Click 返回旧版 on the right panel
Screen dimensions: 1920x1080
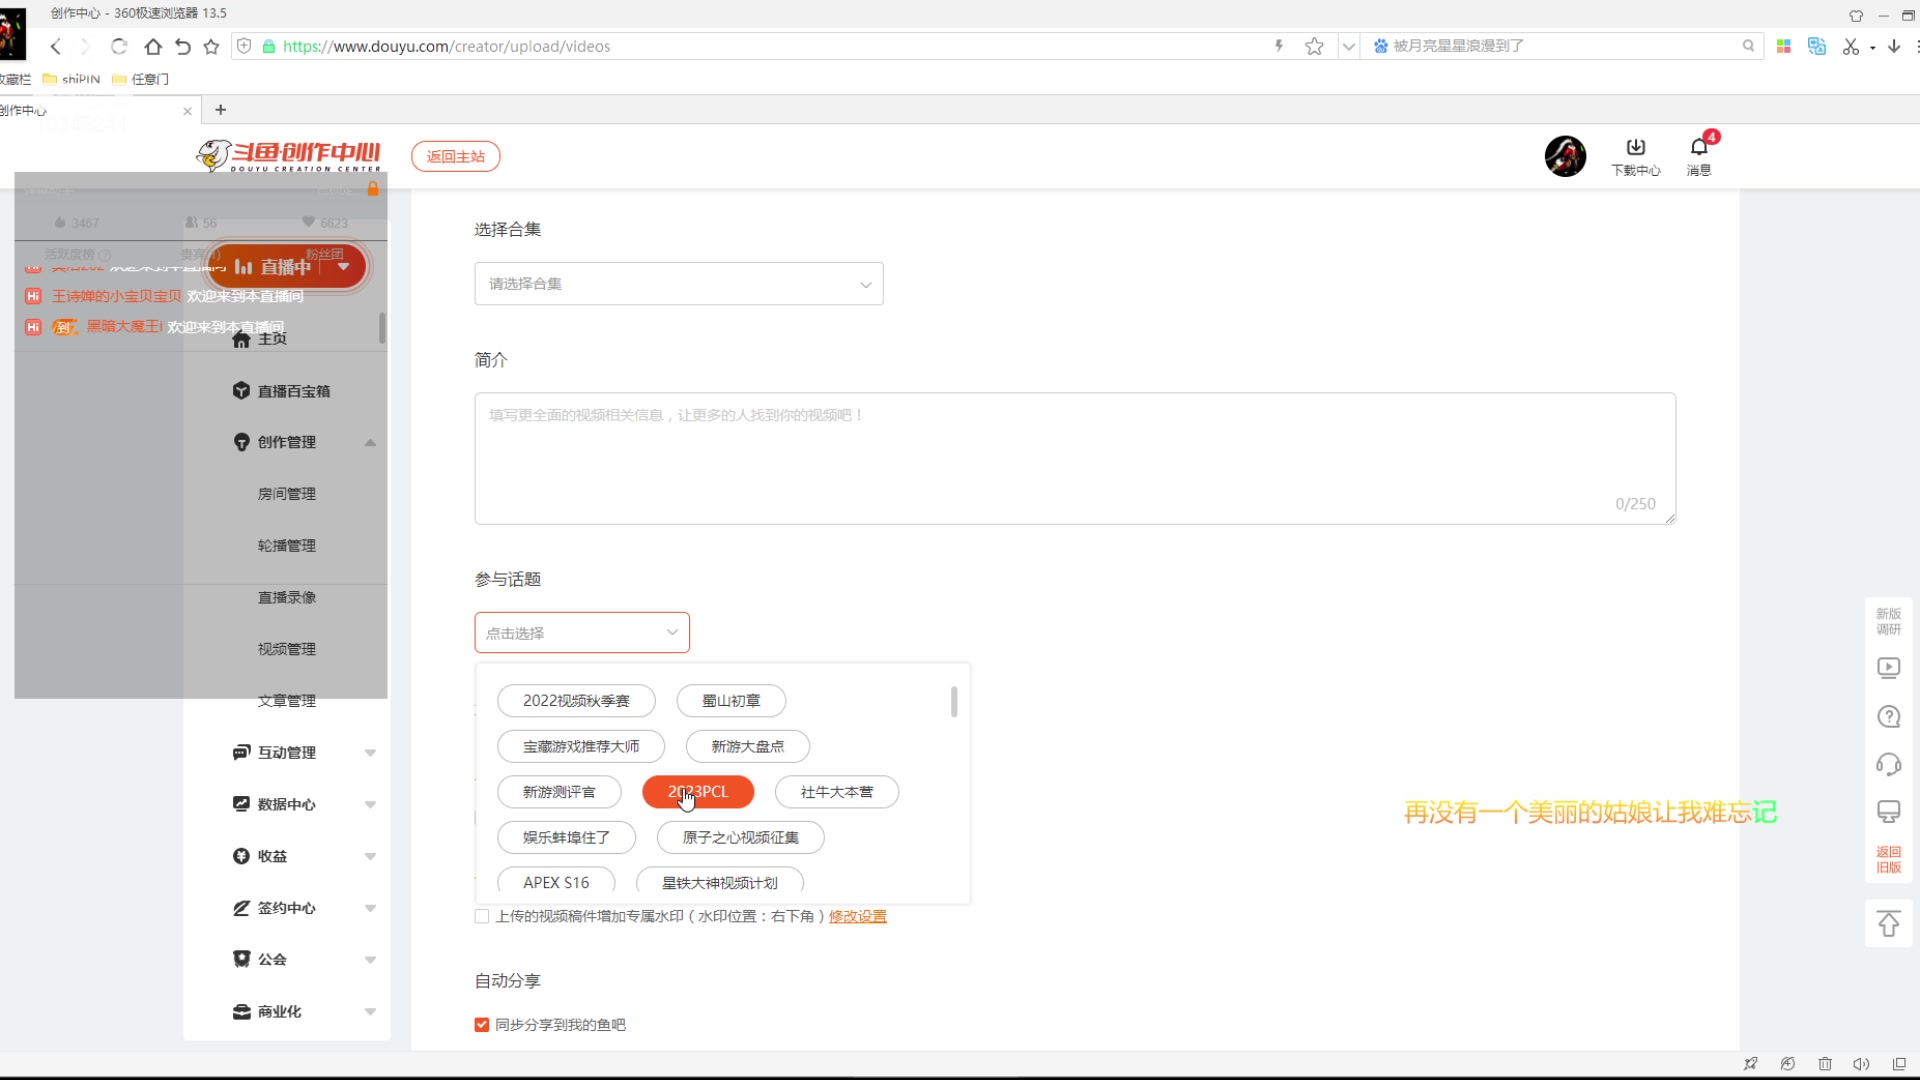point(1888,859)
